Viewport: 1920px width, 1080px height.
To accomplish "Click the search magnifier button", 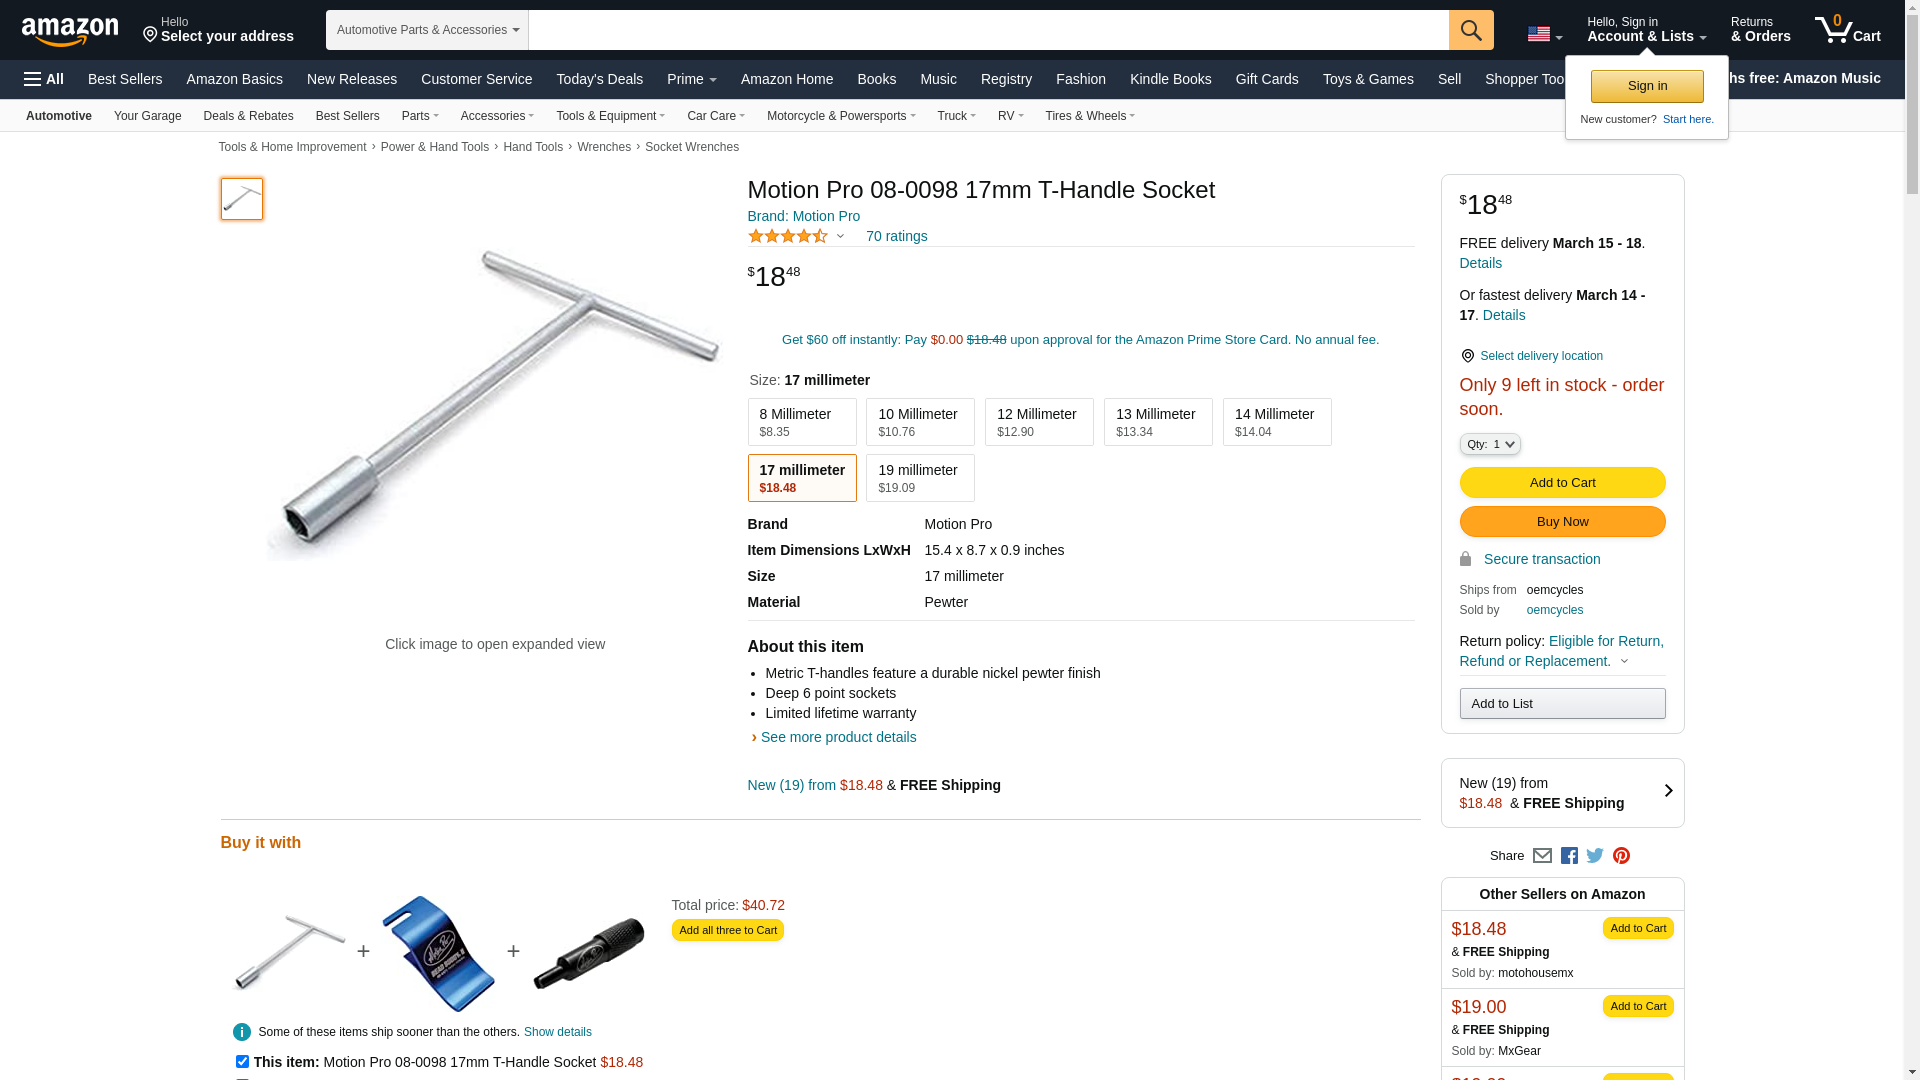I will 1470,30.
